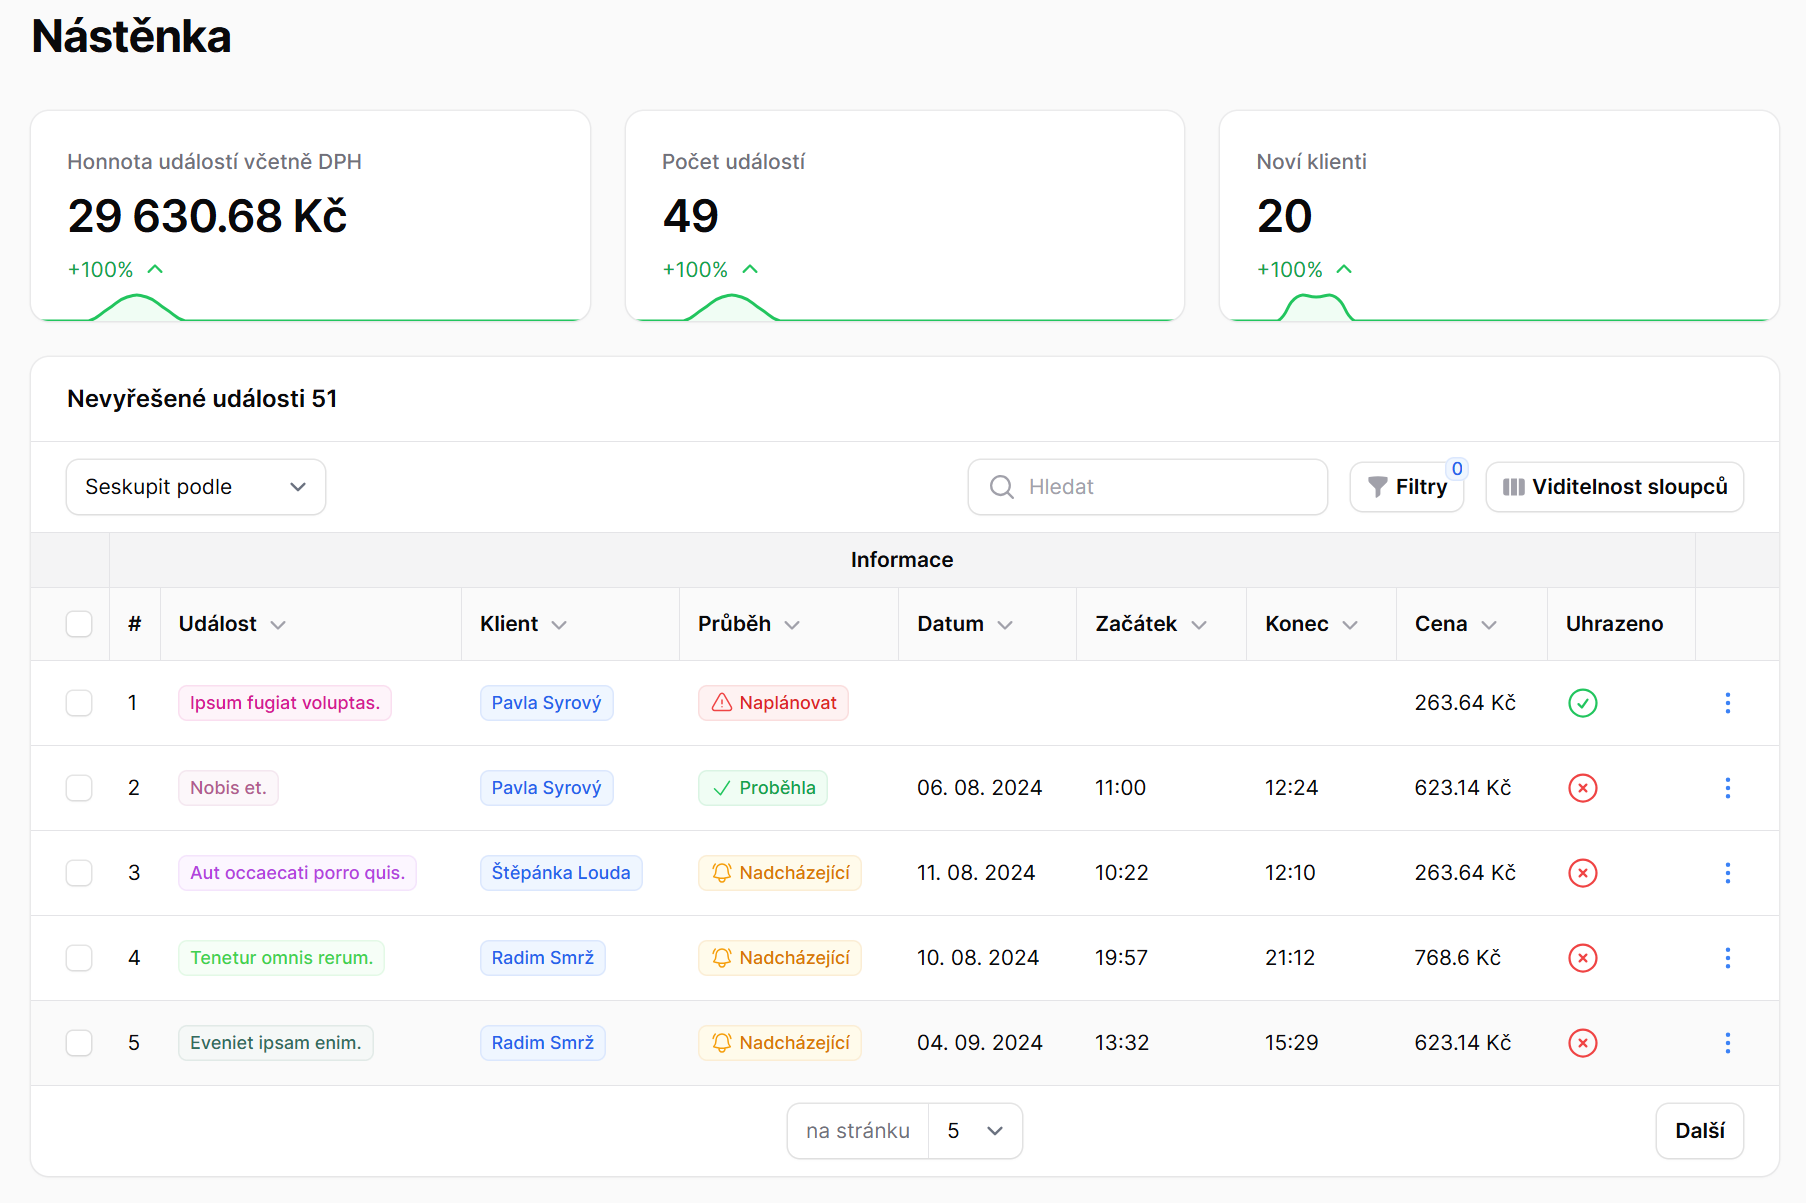Click the search magnifier icon

pyautogui.click(x=1002, y=487)
